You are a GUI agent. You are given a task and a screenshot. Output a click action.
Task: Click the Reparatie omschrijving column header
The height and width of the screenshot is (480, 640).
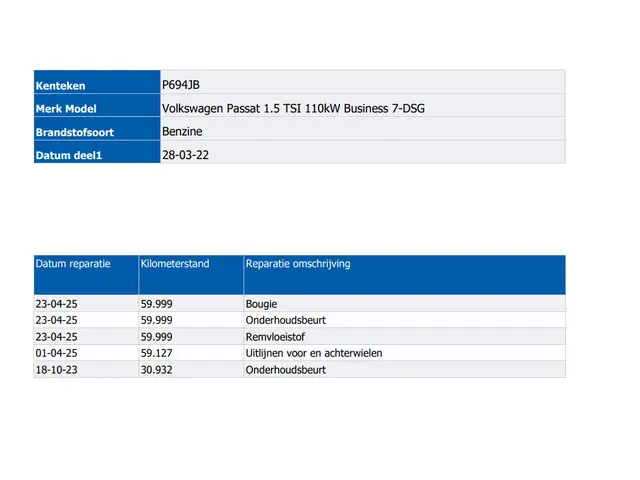click(x=297, y=264)
